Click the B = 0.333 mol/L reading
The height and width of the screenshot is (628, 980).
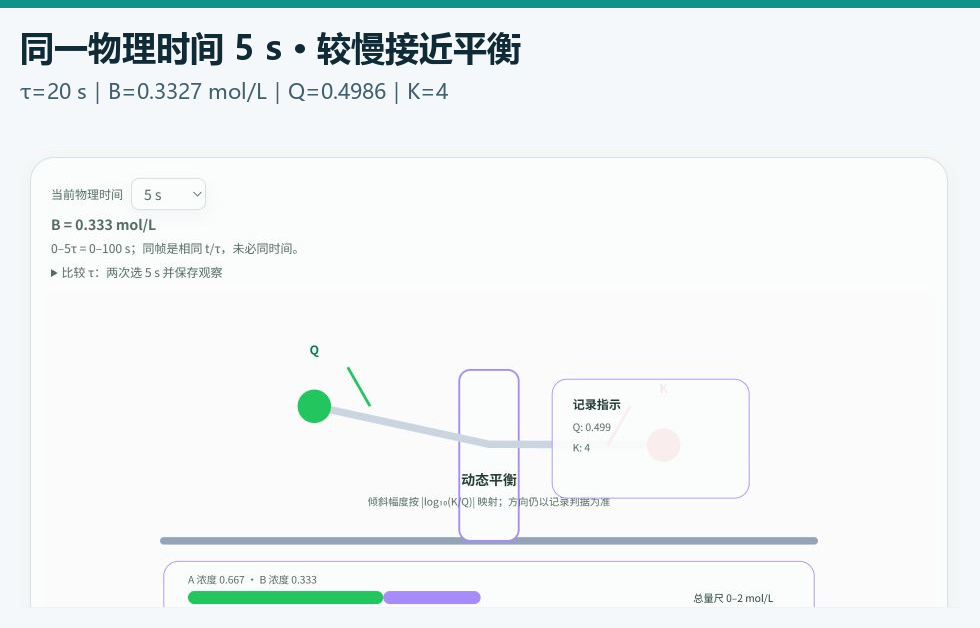104,225
